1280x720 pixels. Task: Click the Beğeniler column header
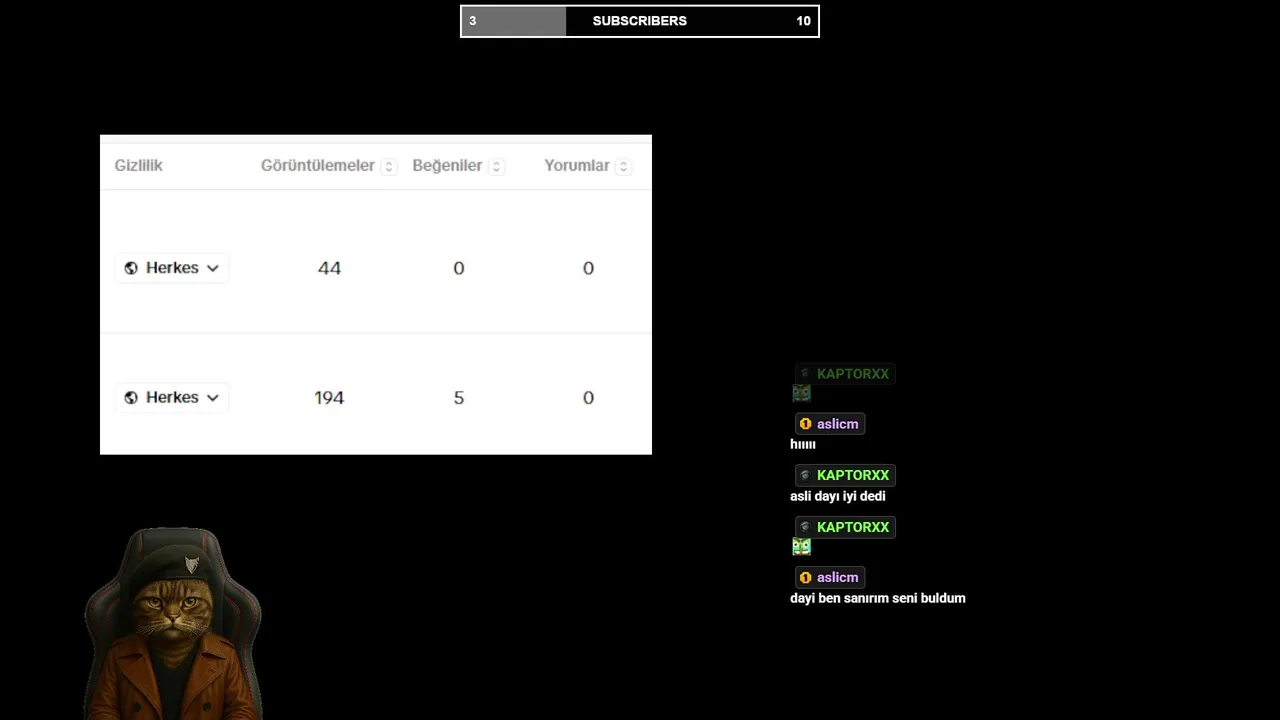pos(447,166)
